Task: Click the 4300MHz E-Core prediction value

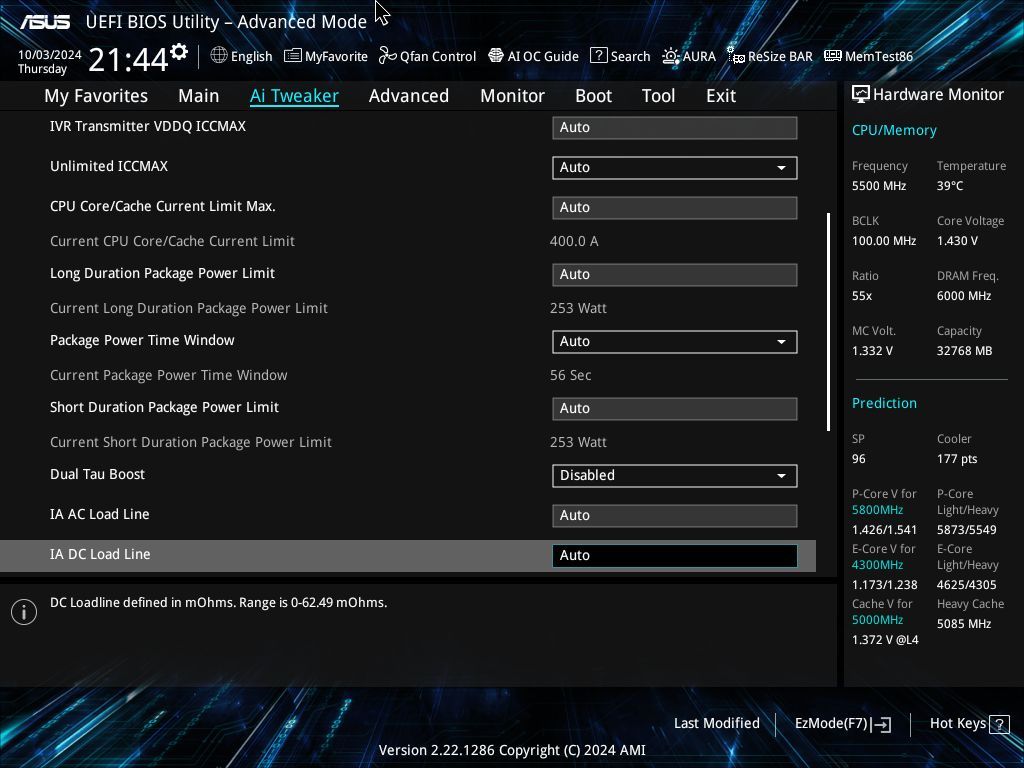Action: click(x=877, y=565)
